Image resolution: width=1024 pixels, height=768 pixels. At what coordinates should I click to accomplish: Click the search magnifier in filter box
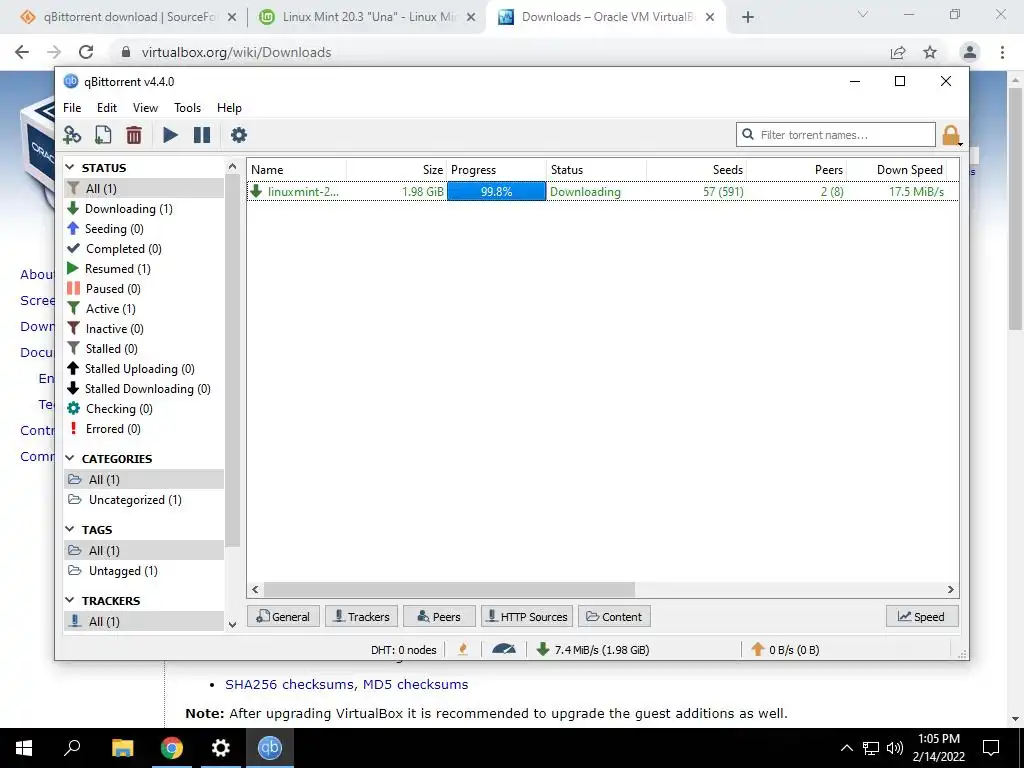(x=748, y=135)
